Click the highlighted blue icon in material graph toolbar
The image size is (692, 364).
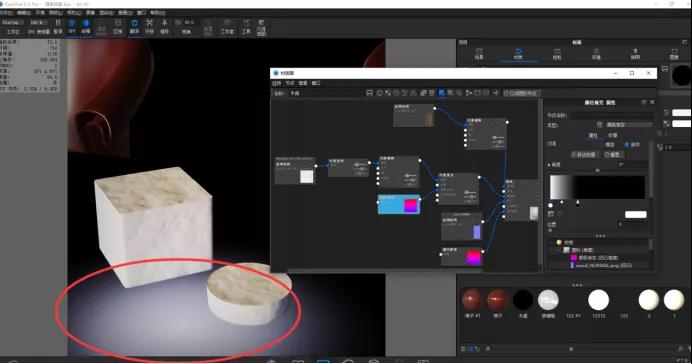click(442, 93)
